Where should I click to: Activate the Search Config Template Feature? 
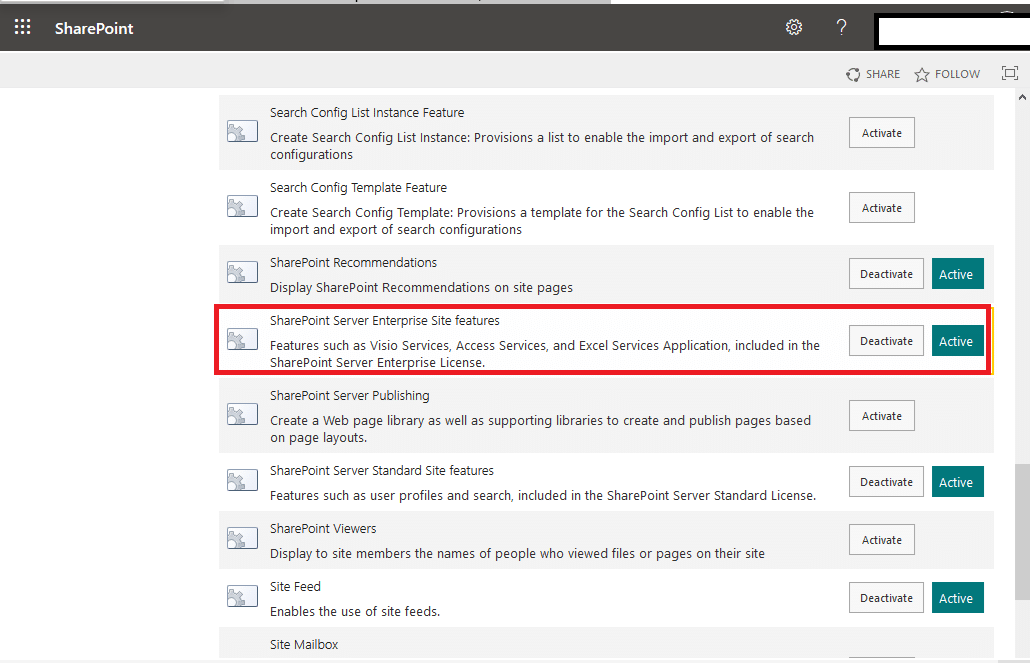[881, 207]
